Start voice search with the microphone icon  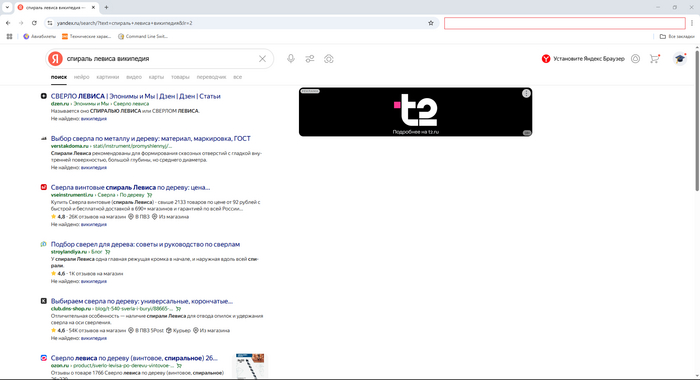click(x=291, y=59)
